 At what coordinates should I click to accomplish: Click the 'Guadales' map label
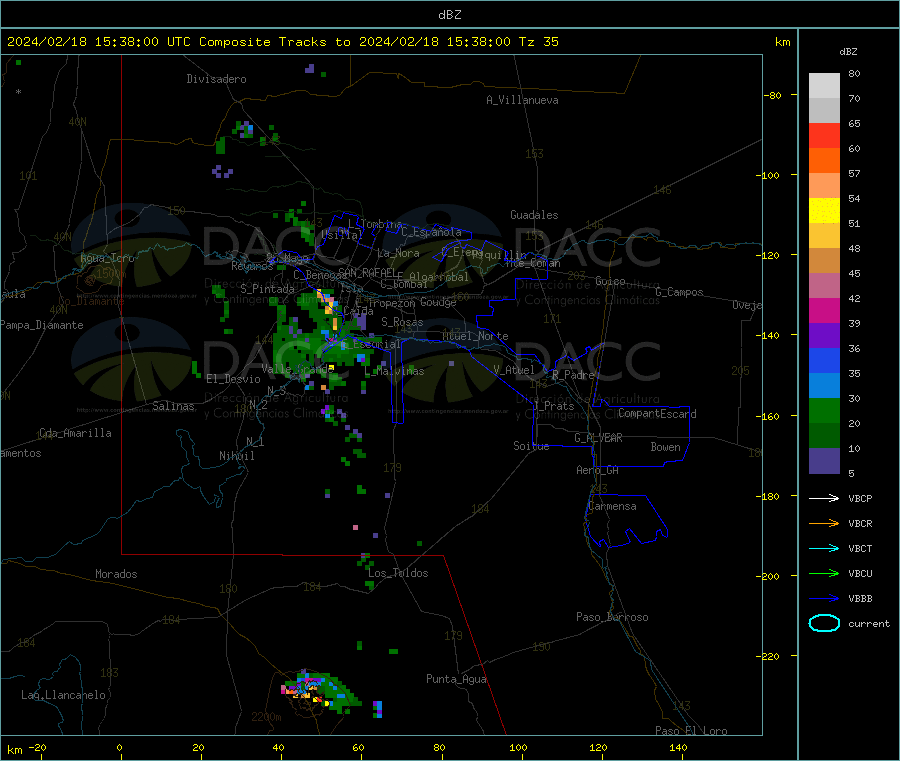point(534,215)
